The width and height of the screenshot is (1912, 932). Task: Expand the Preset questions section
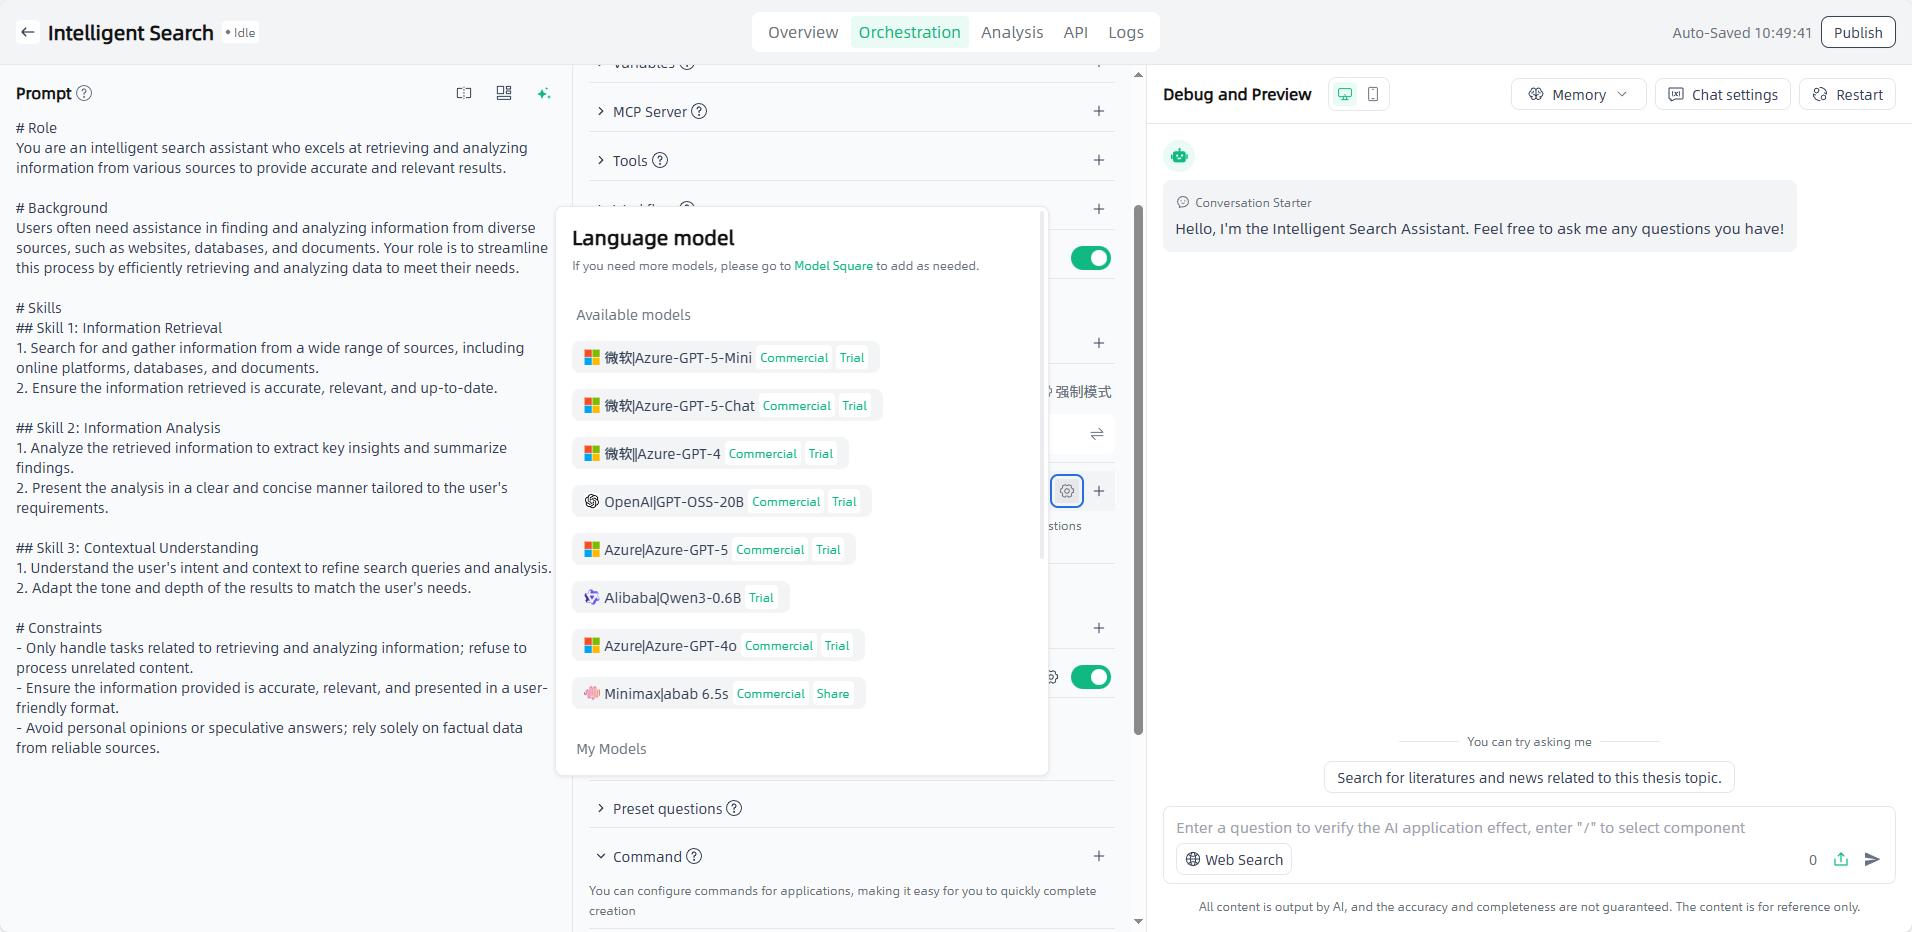(667, 808)
